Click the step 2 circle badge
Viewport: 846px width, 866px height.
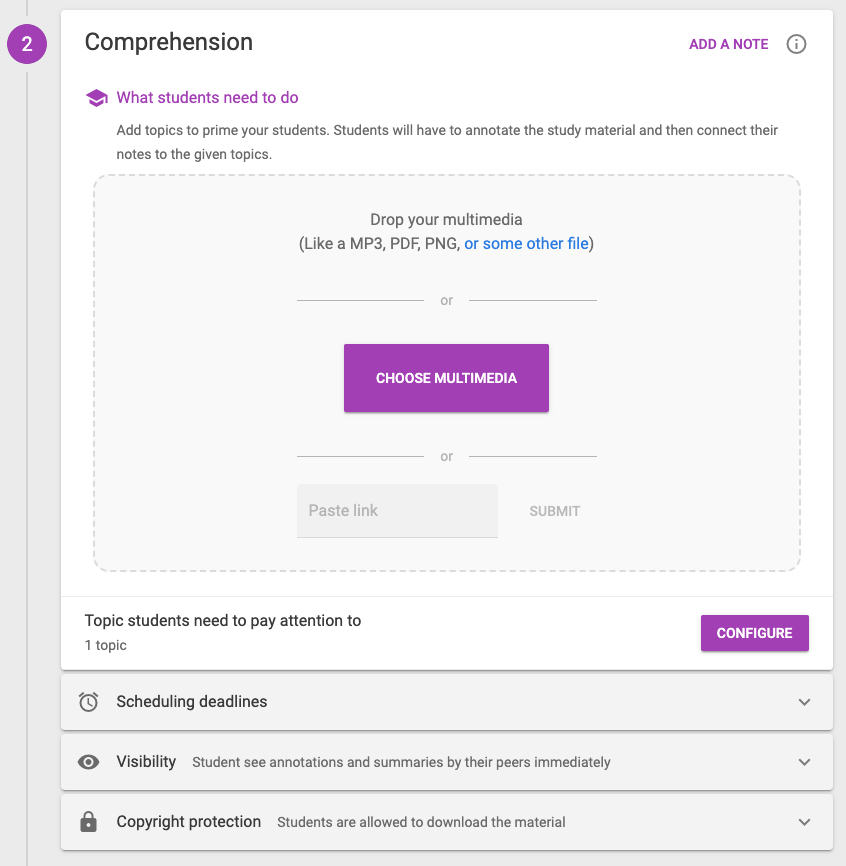(x=27, y=44)
